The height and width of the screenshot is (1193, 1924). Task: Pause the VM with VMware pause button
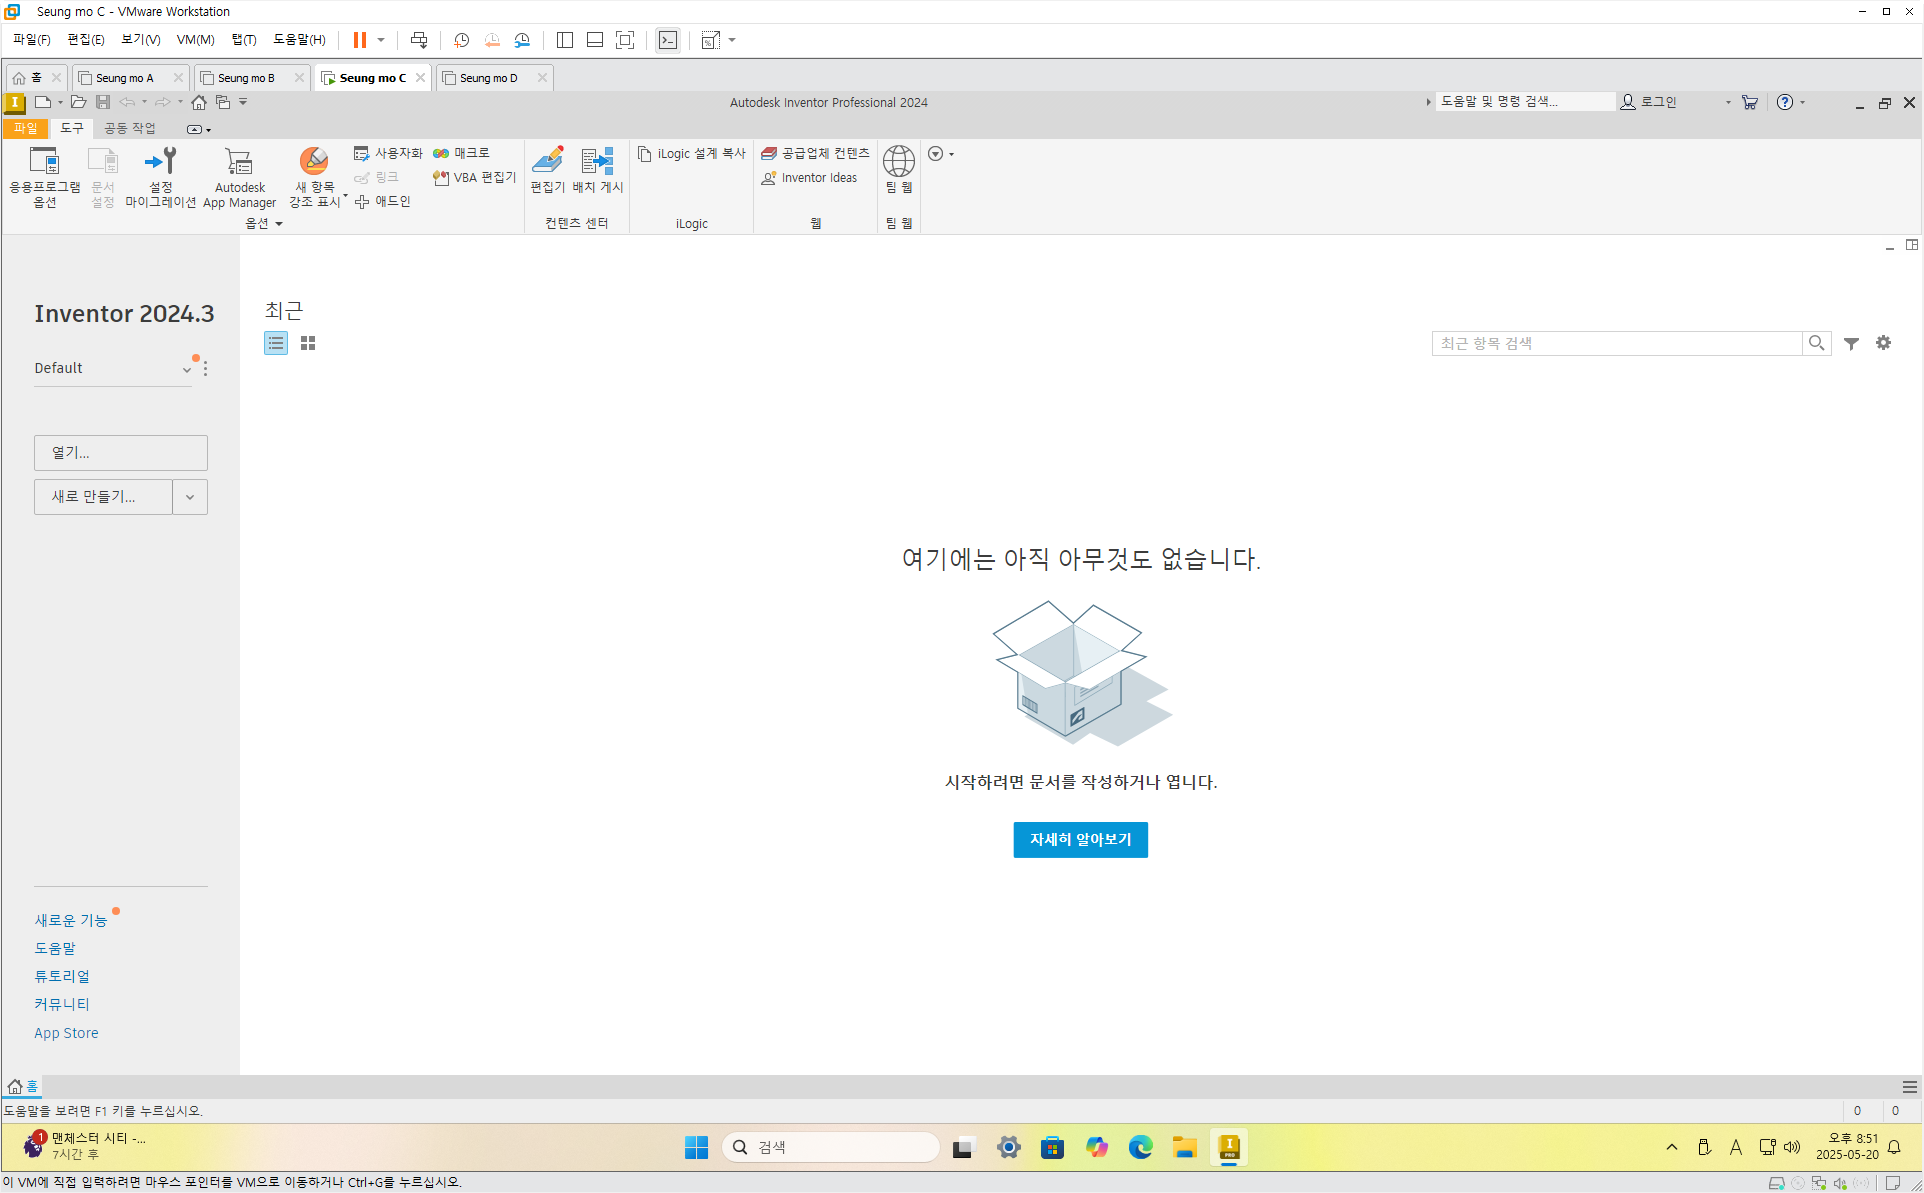[359, 40]
